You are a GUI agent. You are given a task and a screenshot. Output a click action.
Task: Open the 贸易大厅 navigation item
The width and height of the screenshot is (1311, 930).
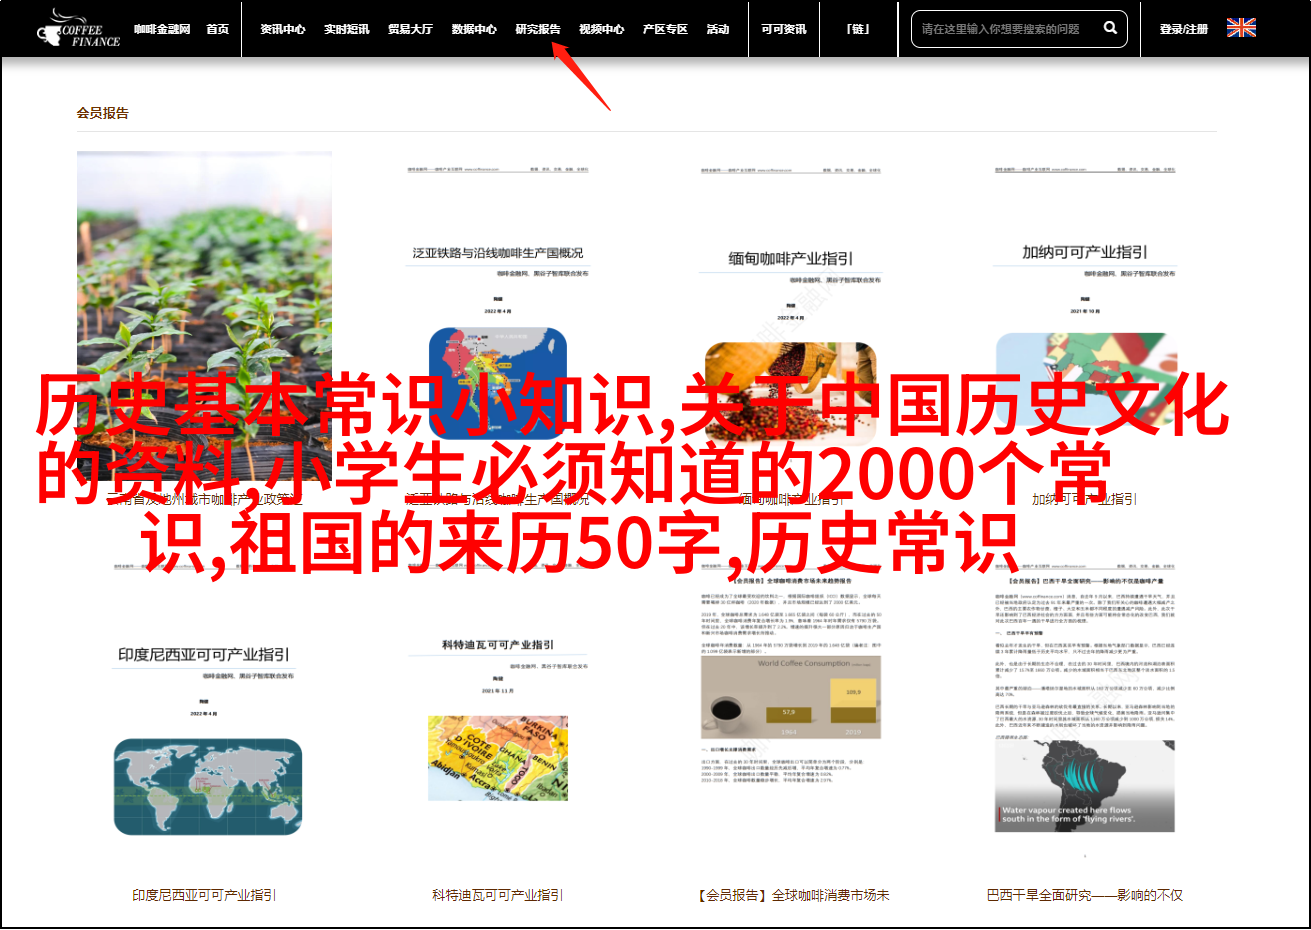click(x=410, y=29)
